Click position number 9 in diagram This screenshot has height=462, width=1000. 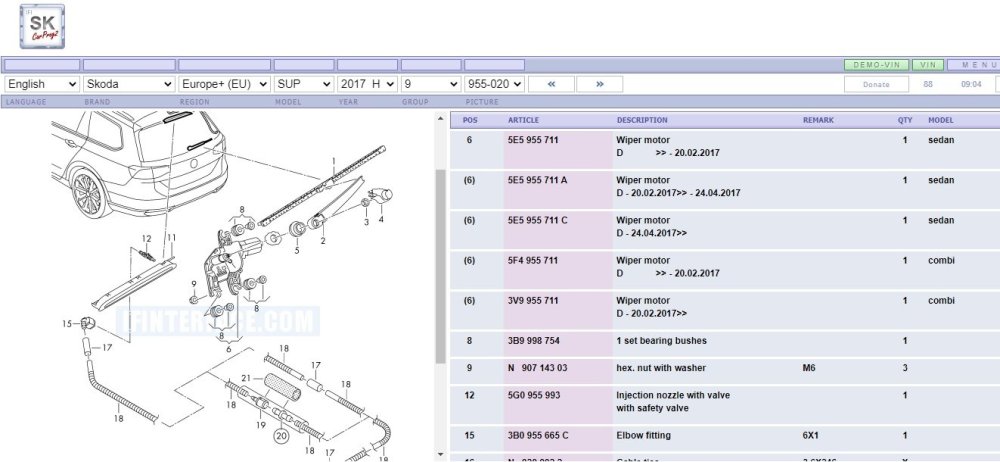point(194,284)
